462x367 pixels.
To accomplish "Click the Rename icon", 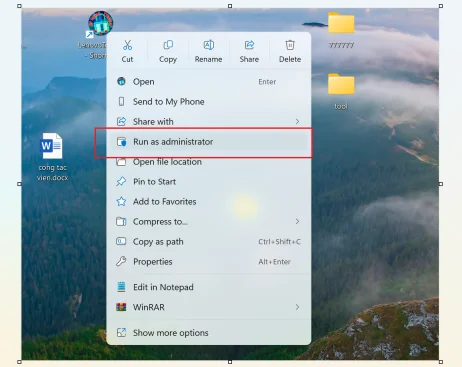I will [x=209, y=45].
